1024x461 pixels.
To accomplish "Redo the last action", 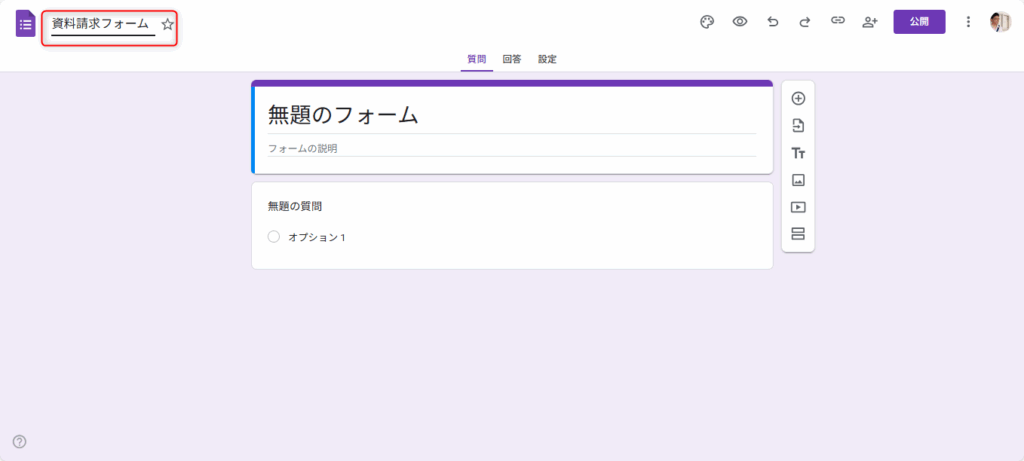I will (x=804, y=22).
